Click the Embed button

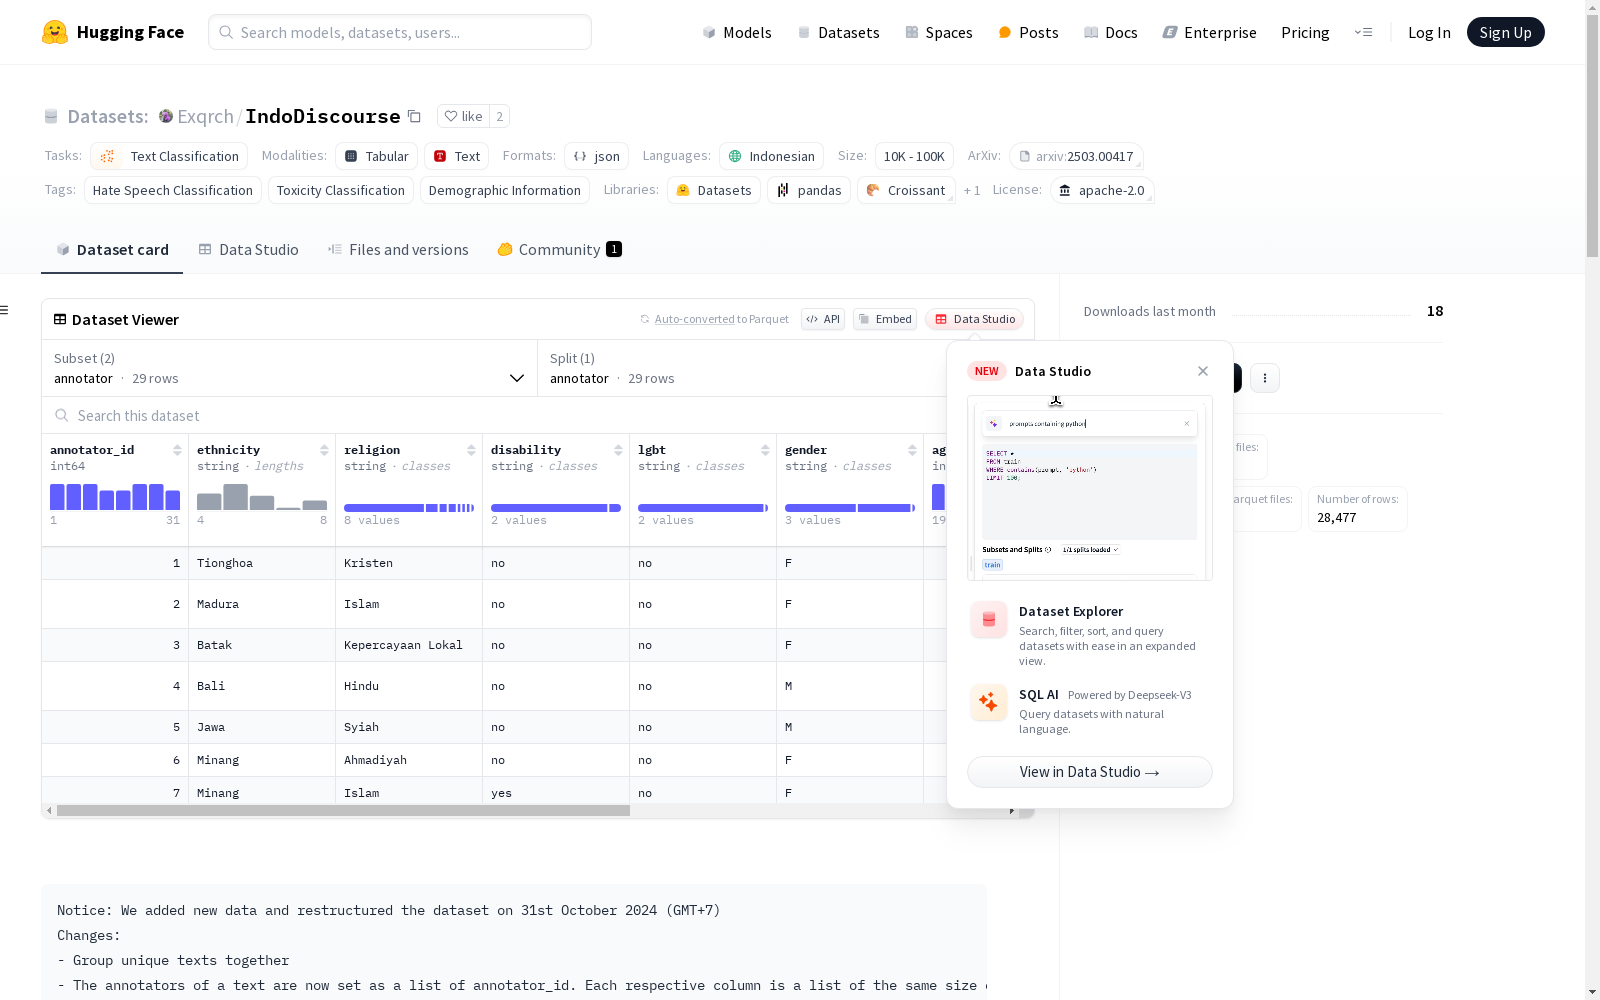(x=885, y=319)
